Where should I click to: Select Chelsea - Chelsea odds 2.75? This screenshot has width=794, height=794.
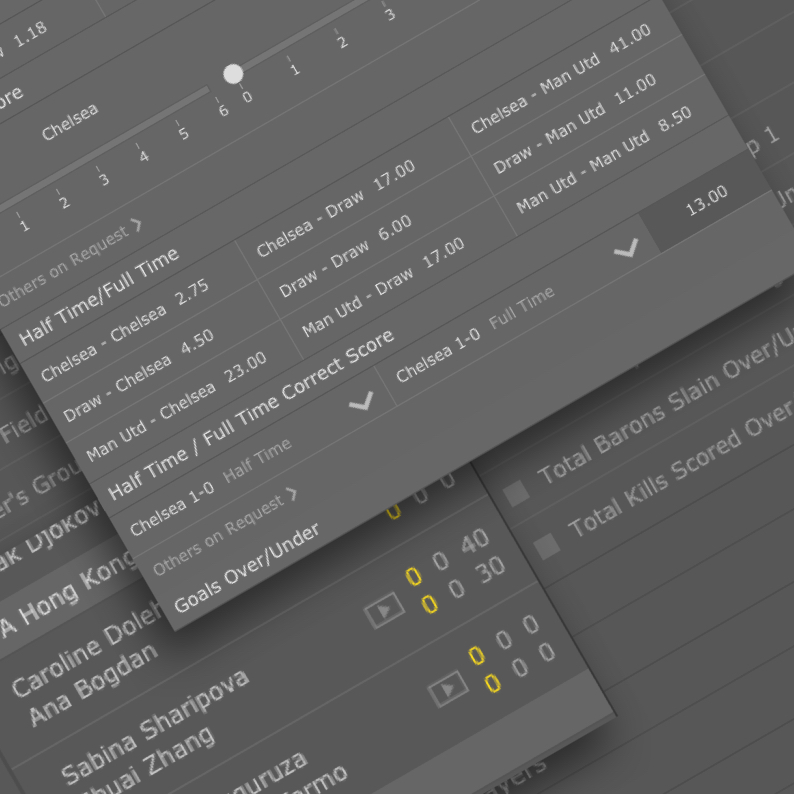tap(125, 330)
